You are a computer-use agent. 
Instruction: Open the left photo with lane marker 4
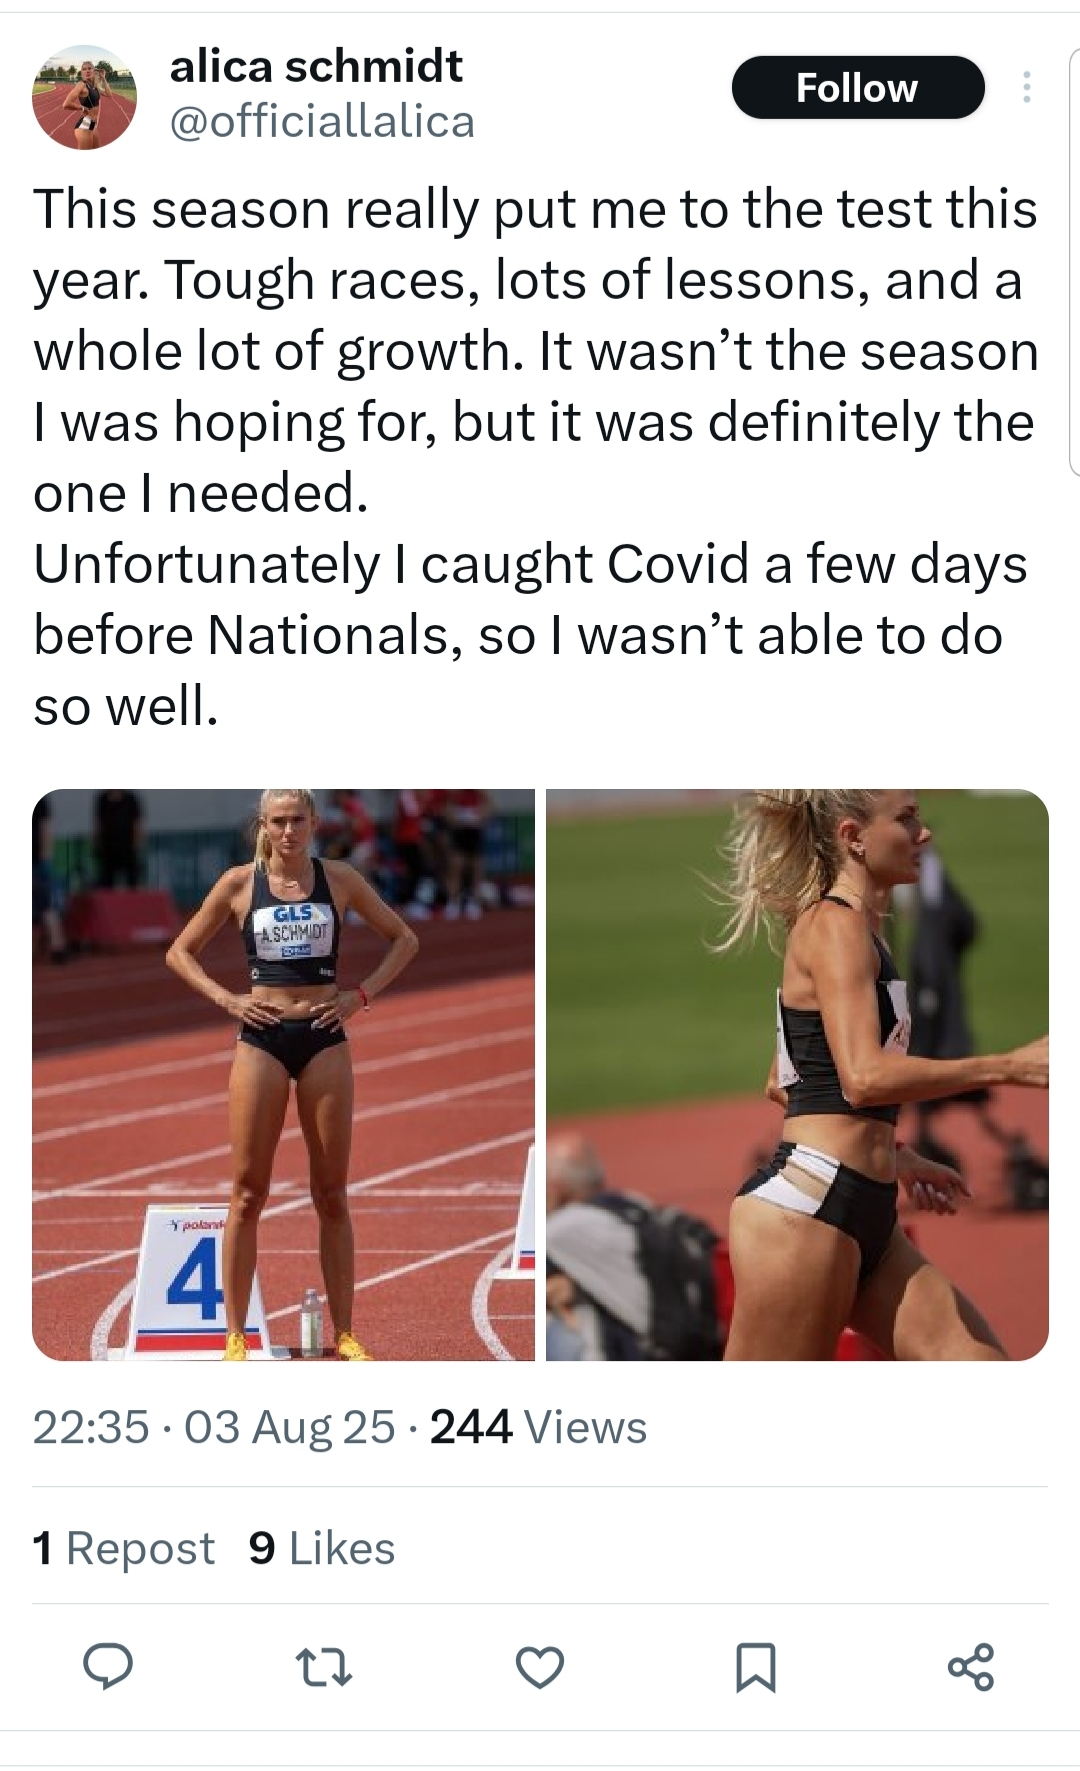[283, 1074]
